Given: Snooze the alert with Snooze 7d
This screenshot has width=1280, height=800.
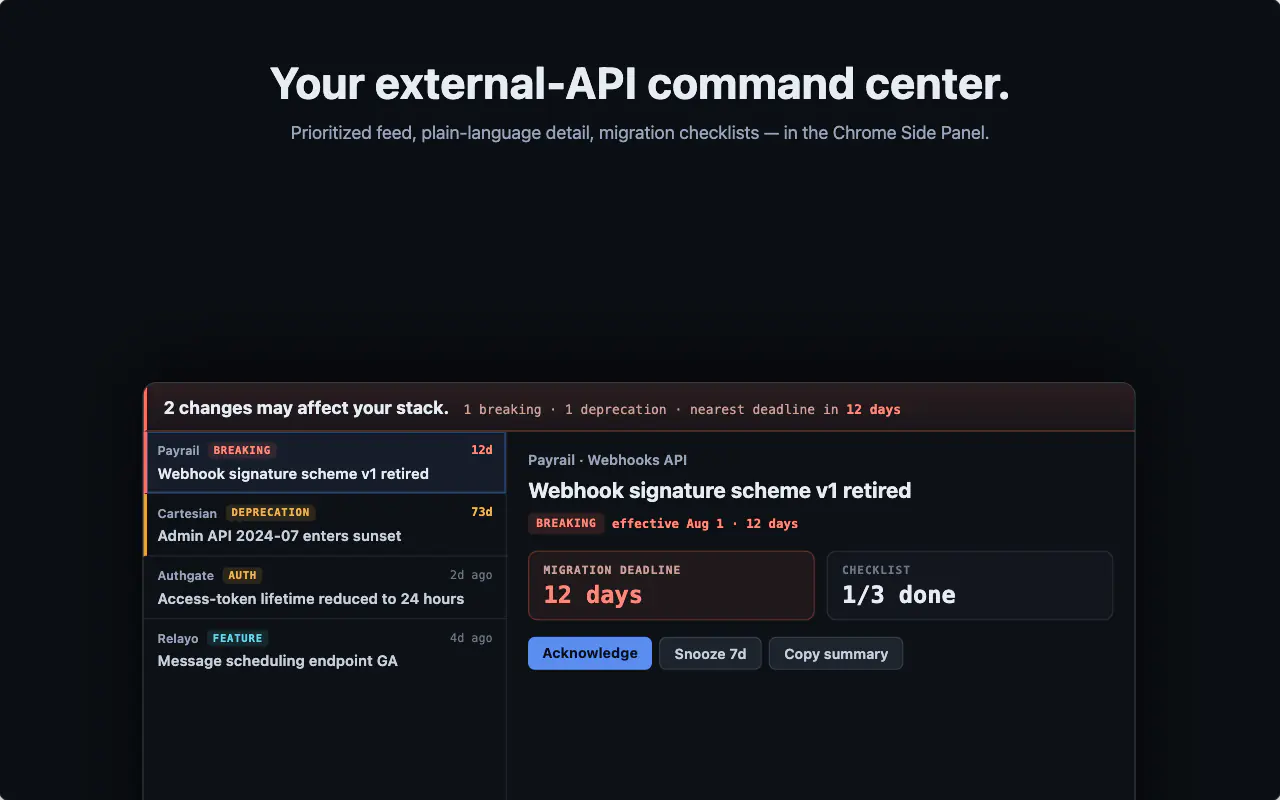Looking at the screenshot, I should [x=710, y=653].
